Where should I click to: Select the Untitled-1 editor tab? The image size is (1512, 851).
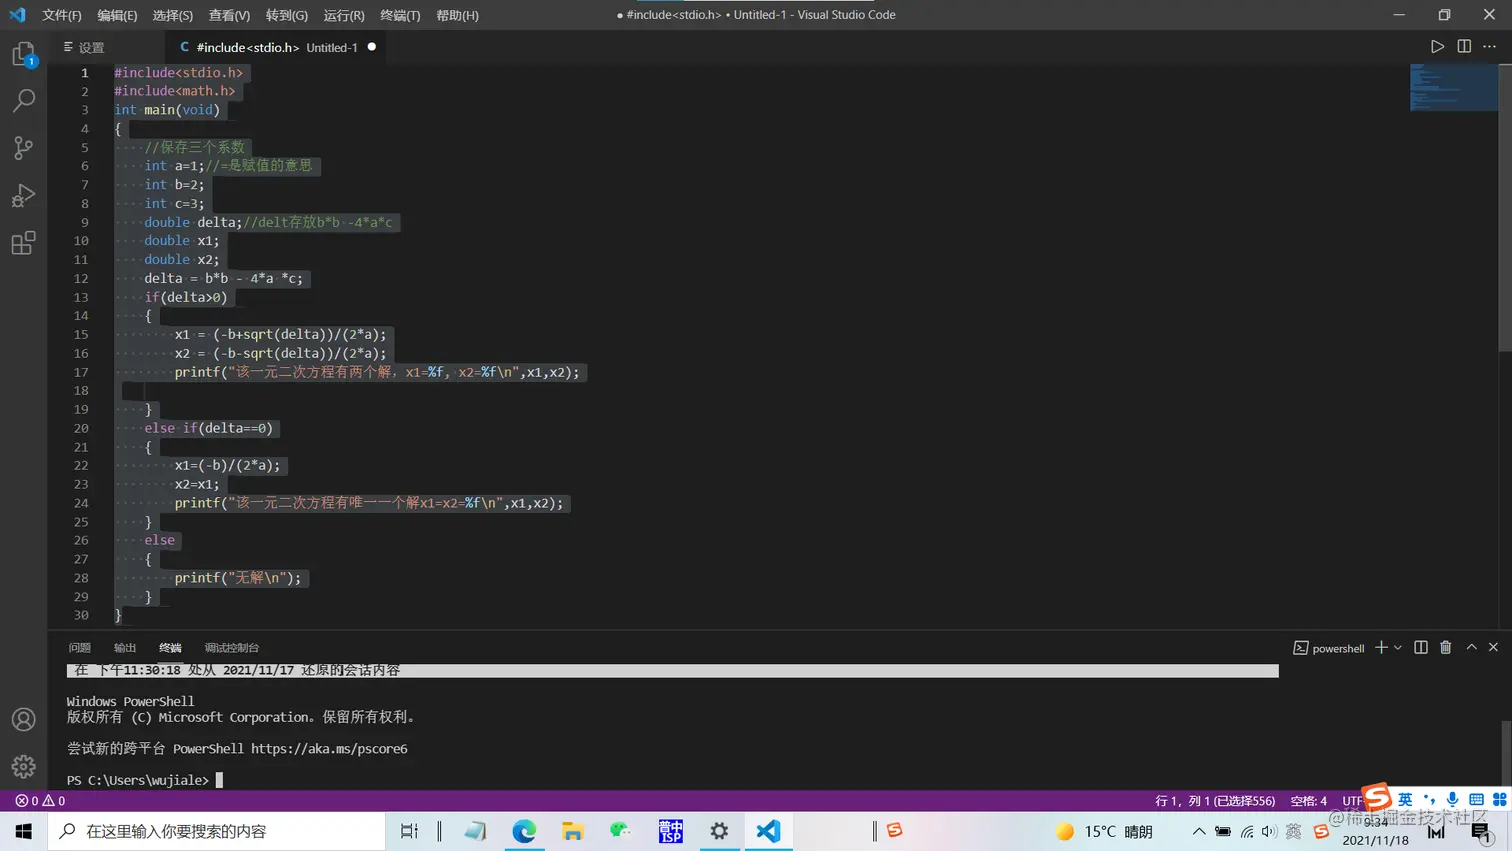click(x=274, y=47)
